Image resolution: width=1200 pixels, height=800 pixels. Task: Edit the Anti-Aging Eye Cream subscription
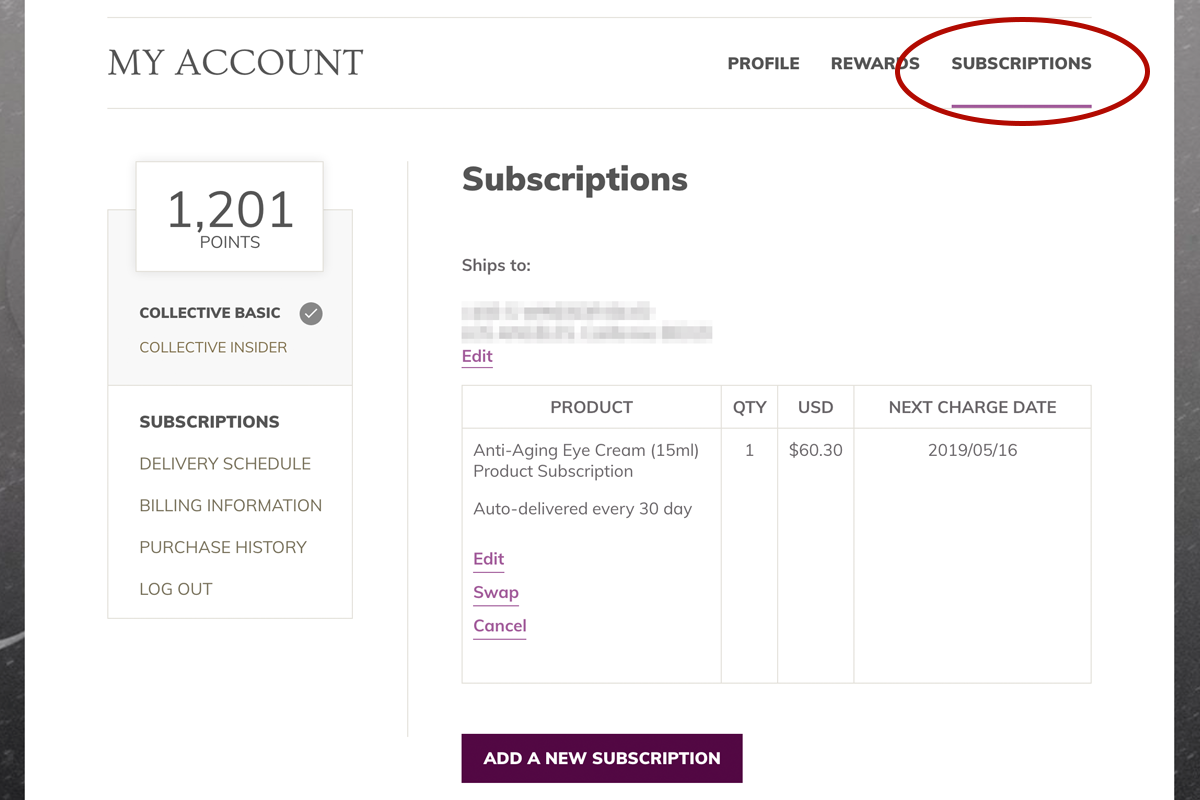[x=488, y=559]
